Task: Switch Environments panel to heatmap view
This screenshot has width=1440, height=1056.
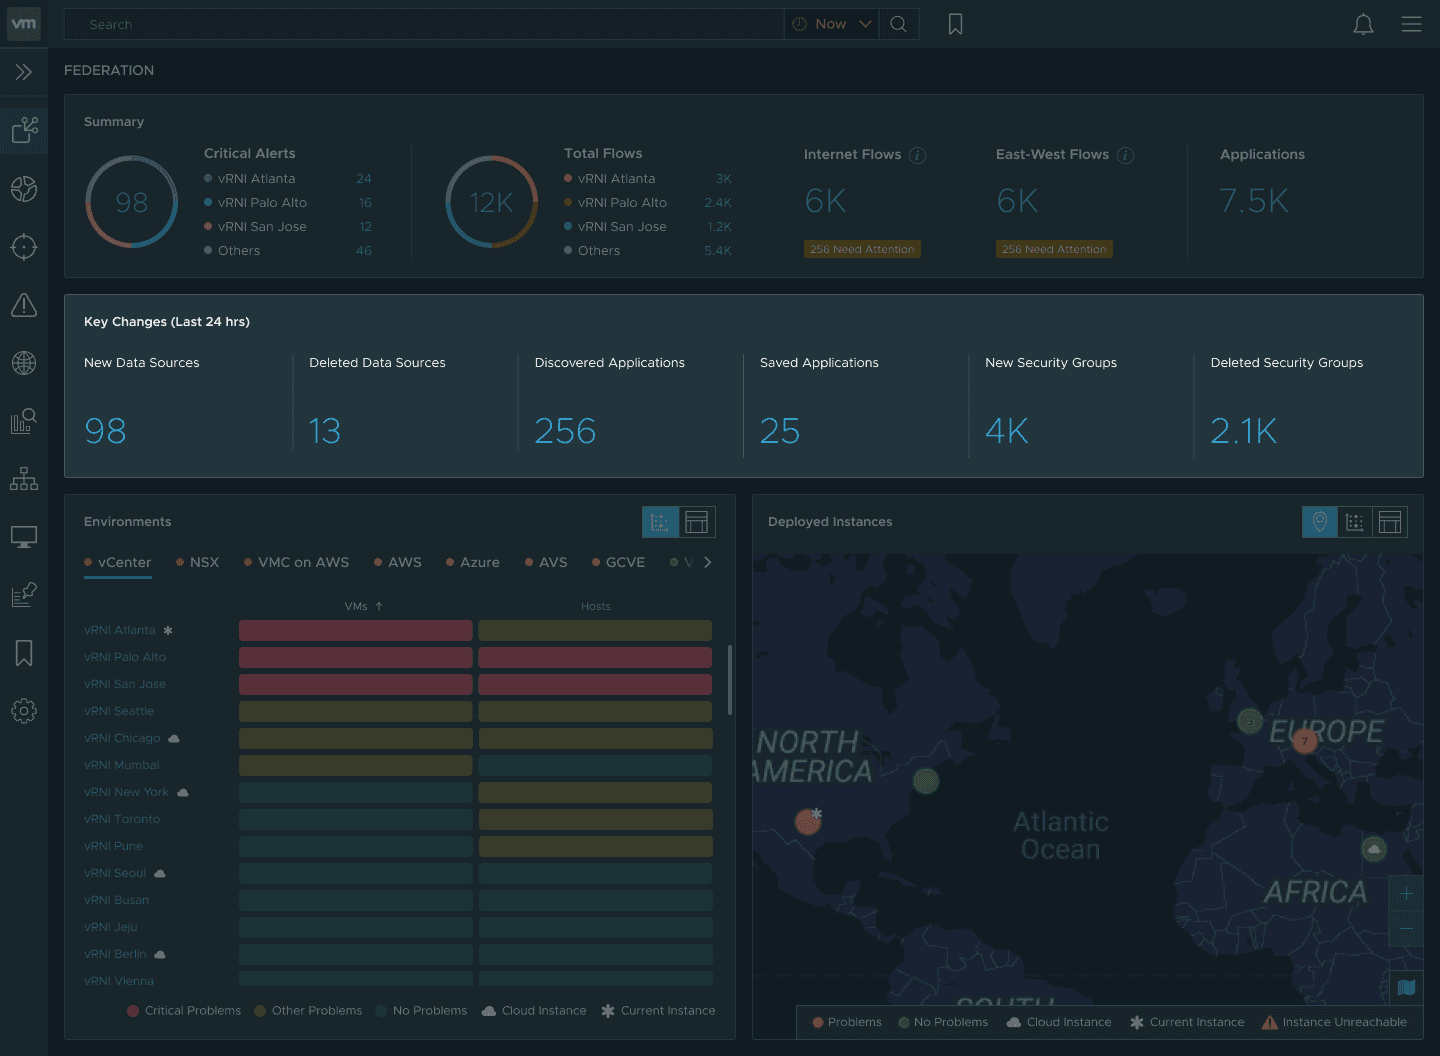Action: [660, 522]
